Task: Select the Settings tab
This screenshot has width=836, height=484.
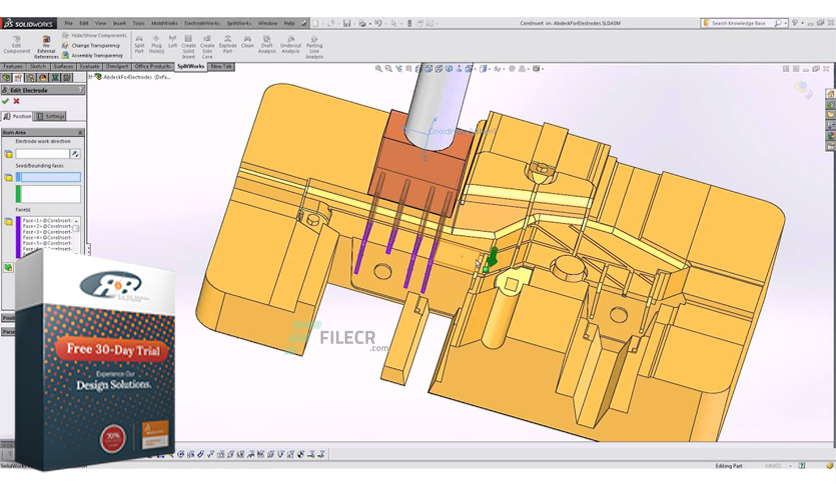Action: click(x=51, y=116)
